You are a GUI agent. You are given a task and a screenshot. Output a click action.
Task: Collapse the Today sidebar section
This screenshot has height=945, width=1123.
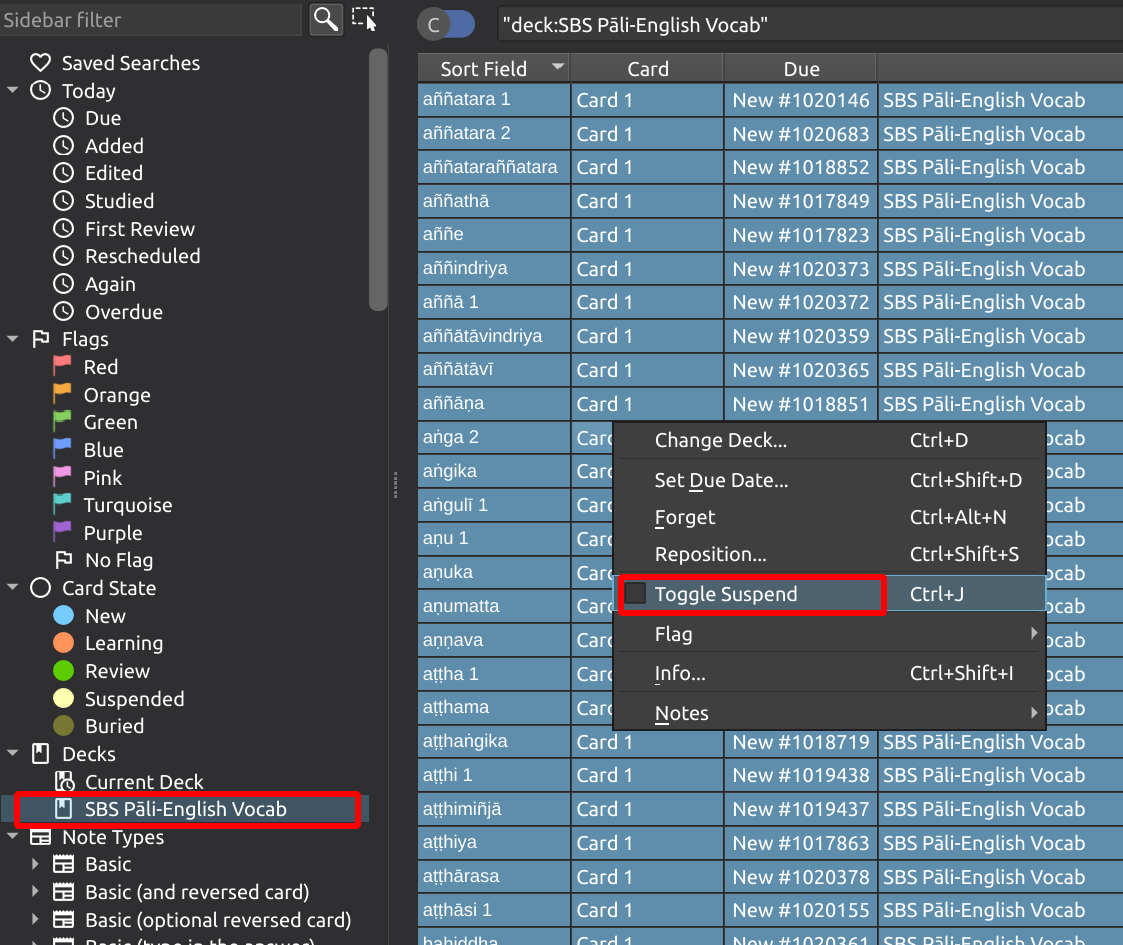(12, 91)
